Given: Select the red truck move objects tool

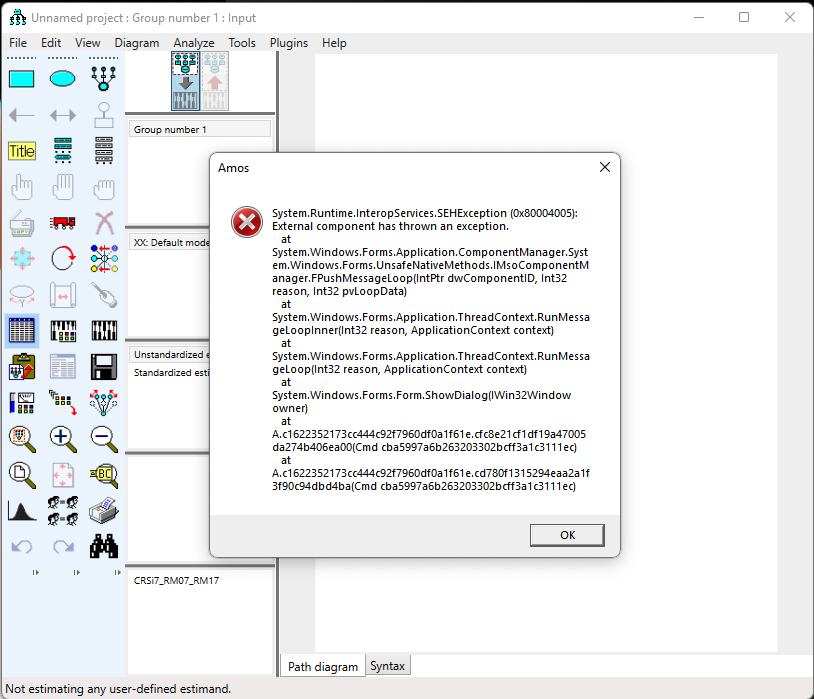Looking at the screenshot, I should 63,222.
